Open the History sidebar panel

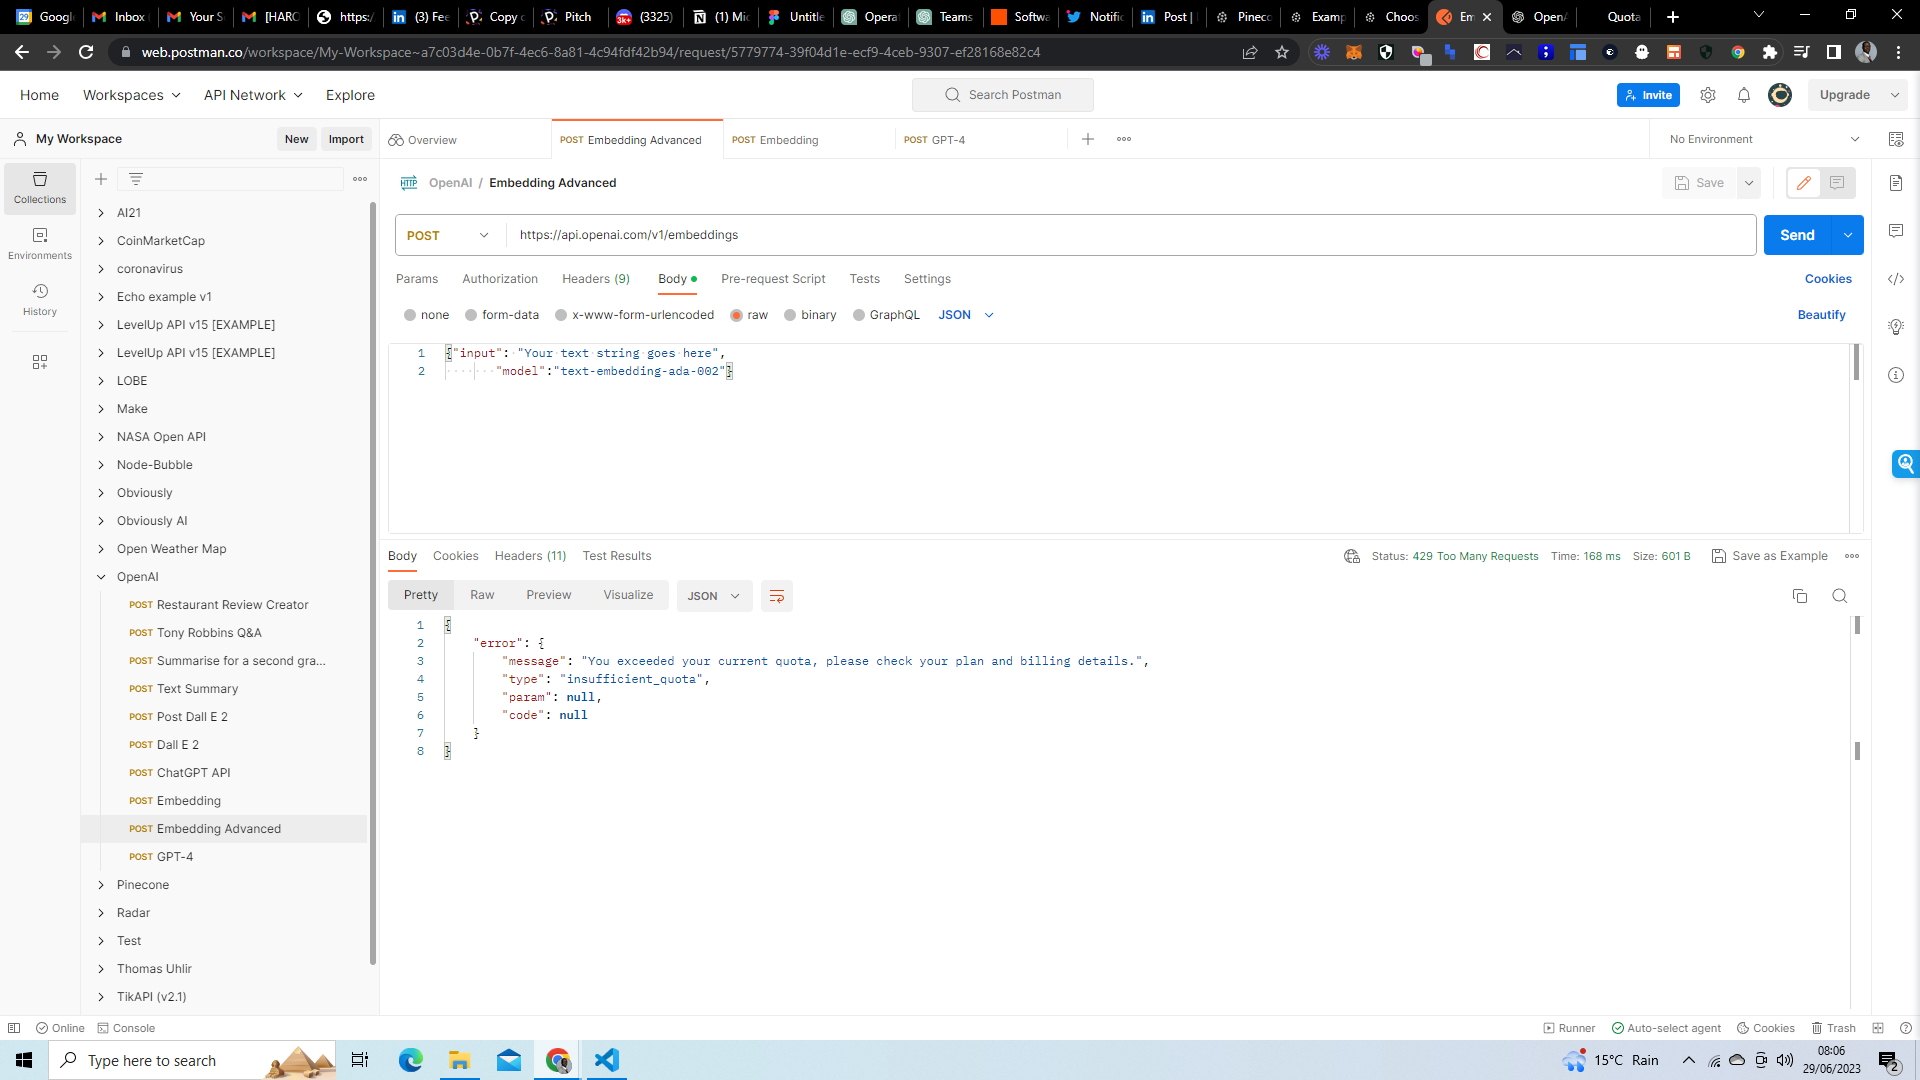(x=40, y=299)
